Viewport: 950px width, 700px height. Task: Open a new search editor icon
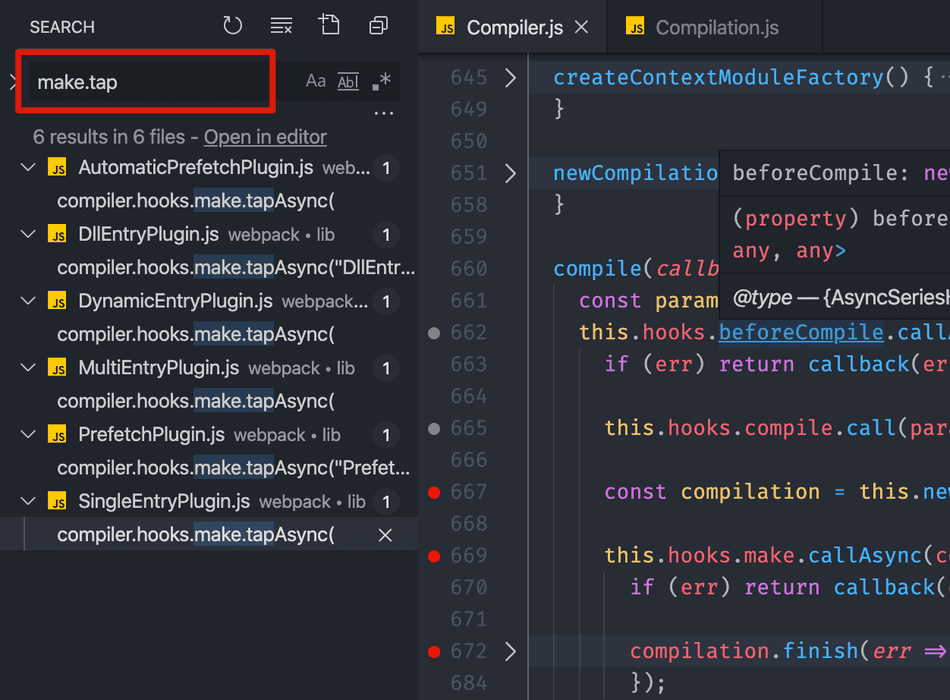(x=330, y=25)
